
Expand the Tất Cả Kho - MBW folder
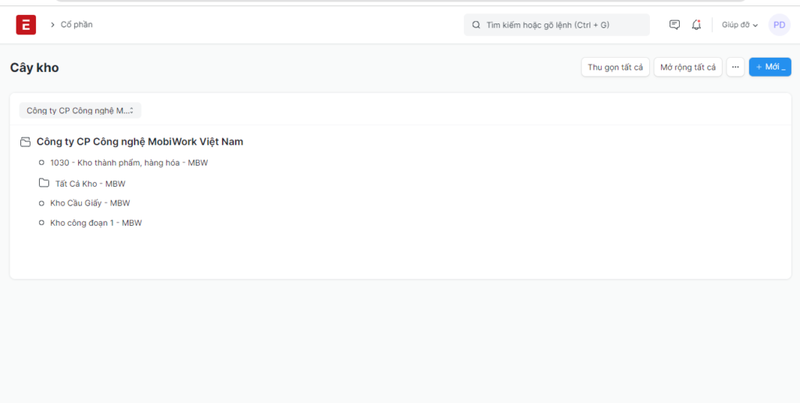point(90,184)
